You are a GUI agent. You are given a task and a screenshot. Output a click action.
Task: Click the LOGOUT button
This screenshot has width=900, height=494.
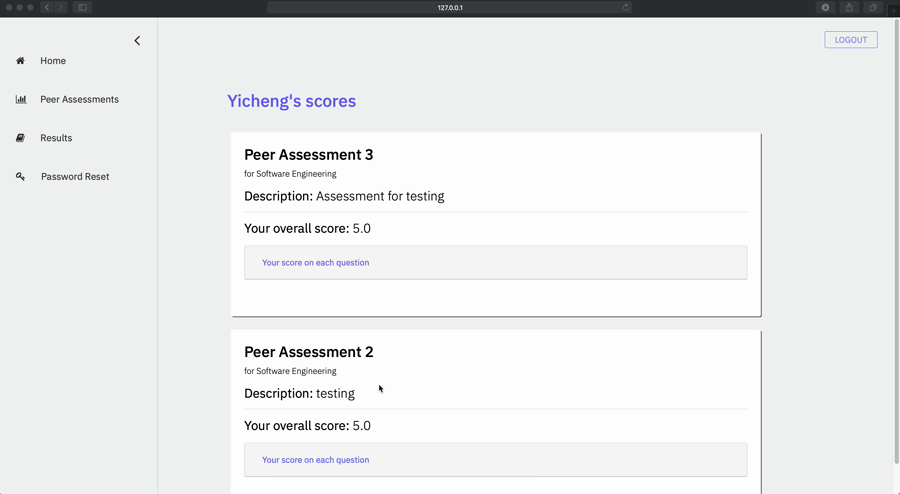(x=851, y=40)
